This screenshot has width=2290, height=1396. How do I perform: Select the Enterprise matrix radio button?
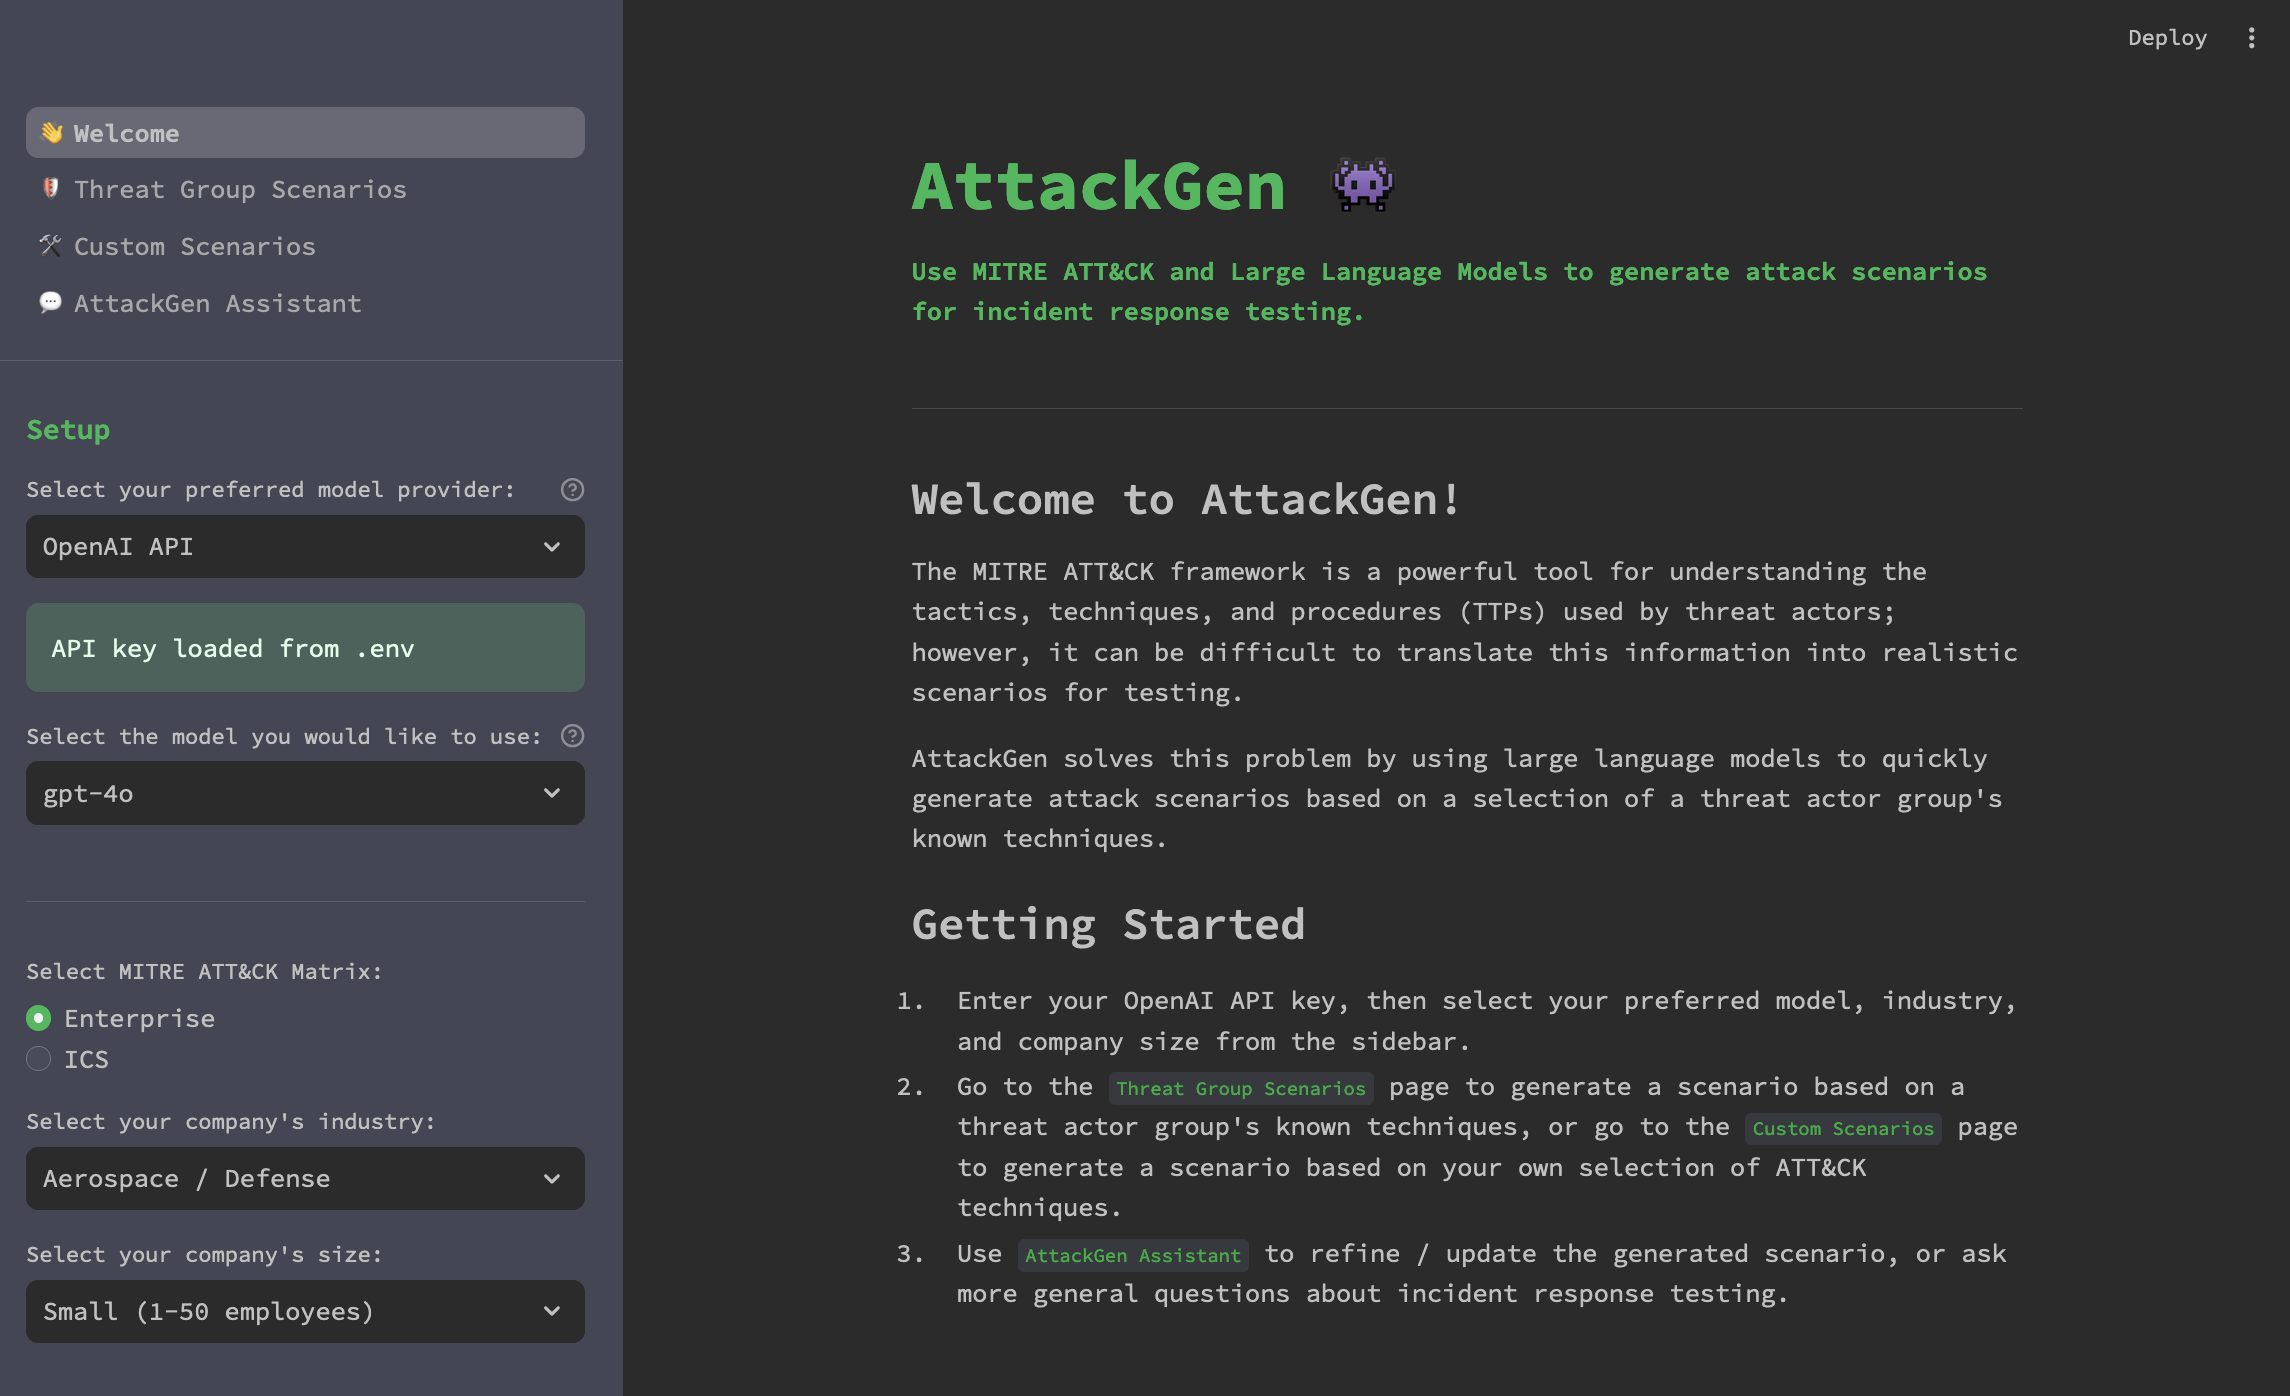pos(38,1018)
